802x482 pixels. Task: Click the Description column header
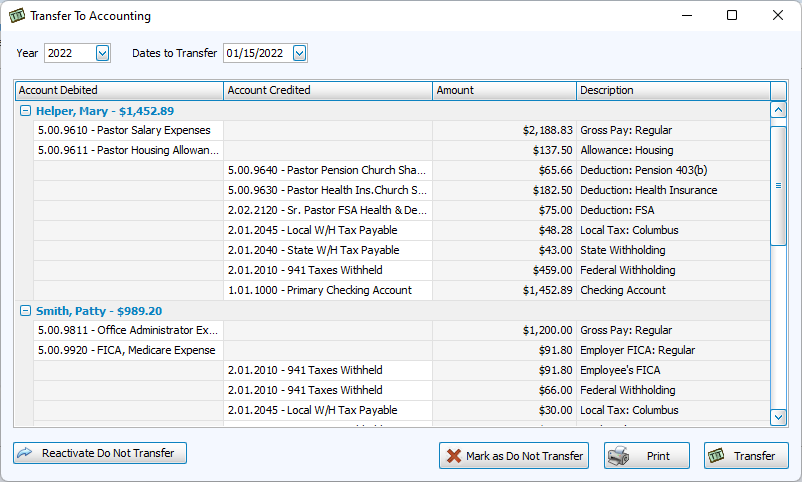(673, 90)
